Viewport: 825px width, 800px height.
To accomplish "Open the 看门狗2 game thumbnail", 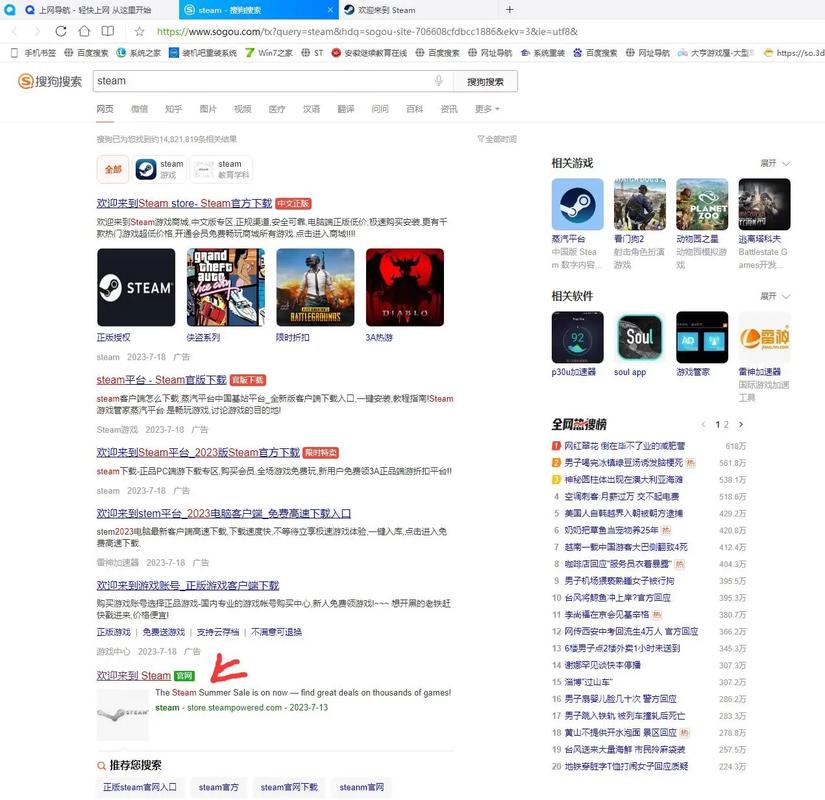I will tap(639, 204).
